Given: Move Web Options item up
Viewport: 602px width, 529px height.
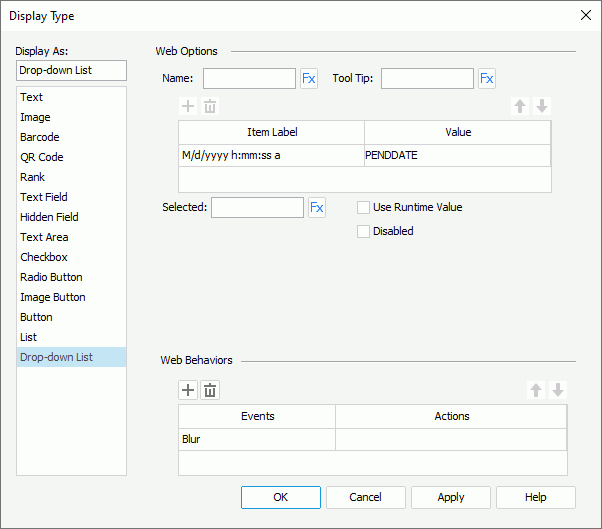Looking at the screenshot, I should (x=520, y=106).
